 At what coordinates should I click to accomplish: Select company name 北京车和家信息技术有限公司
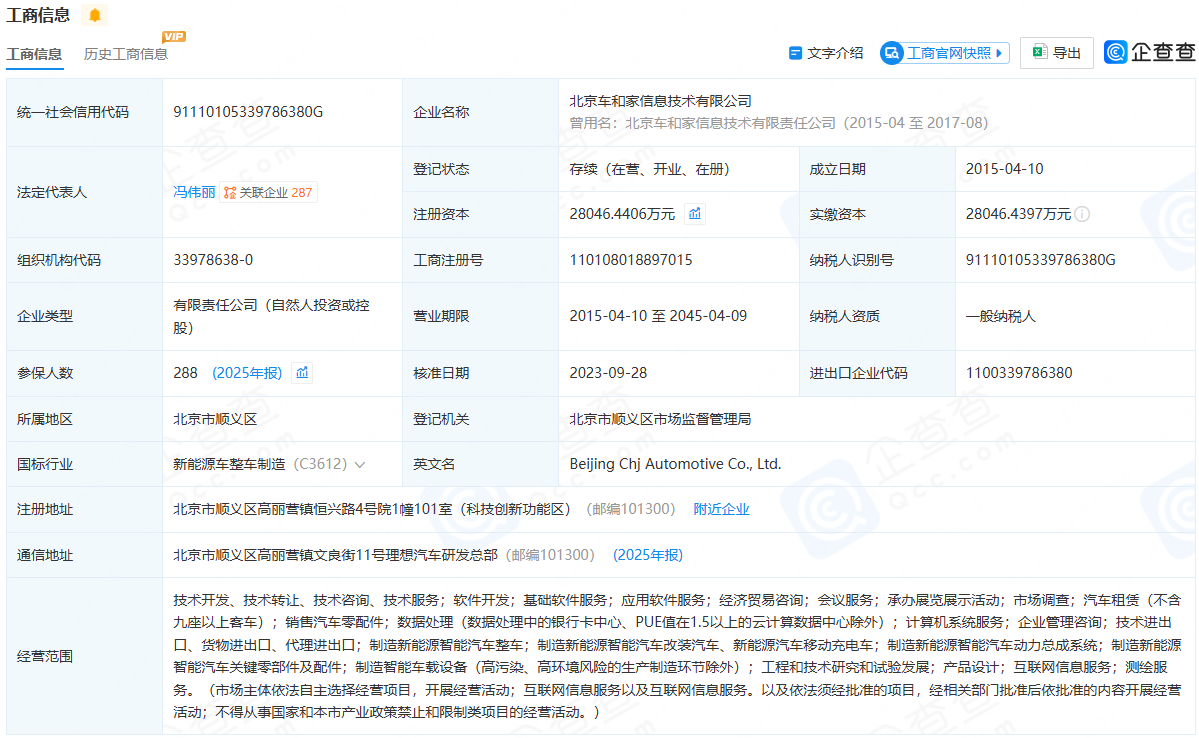pyautogui.click(x=660, y=101)
